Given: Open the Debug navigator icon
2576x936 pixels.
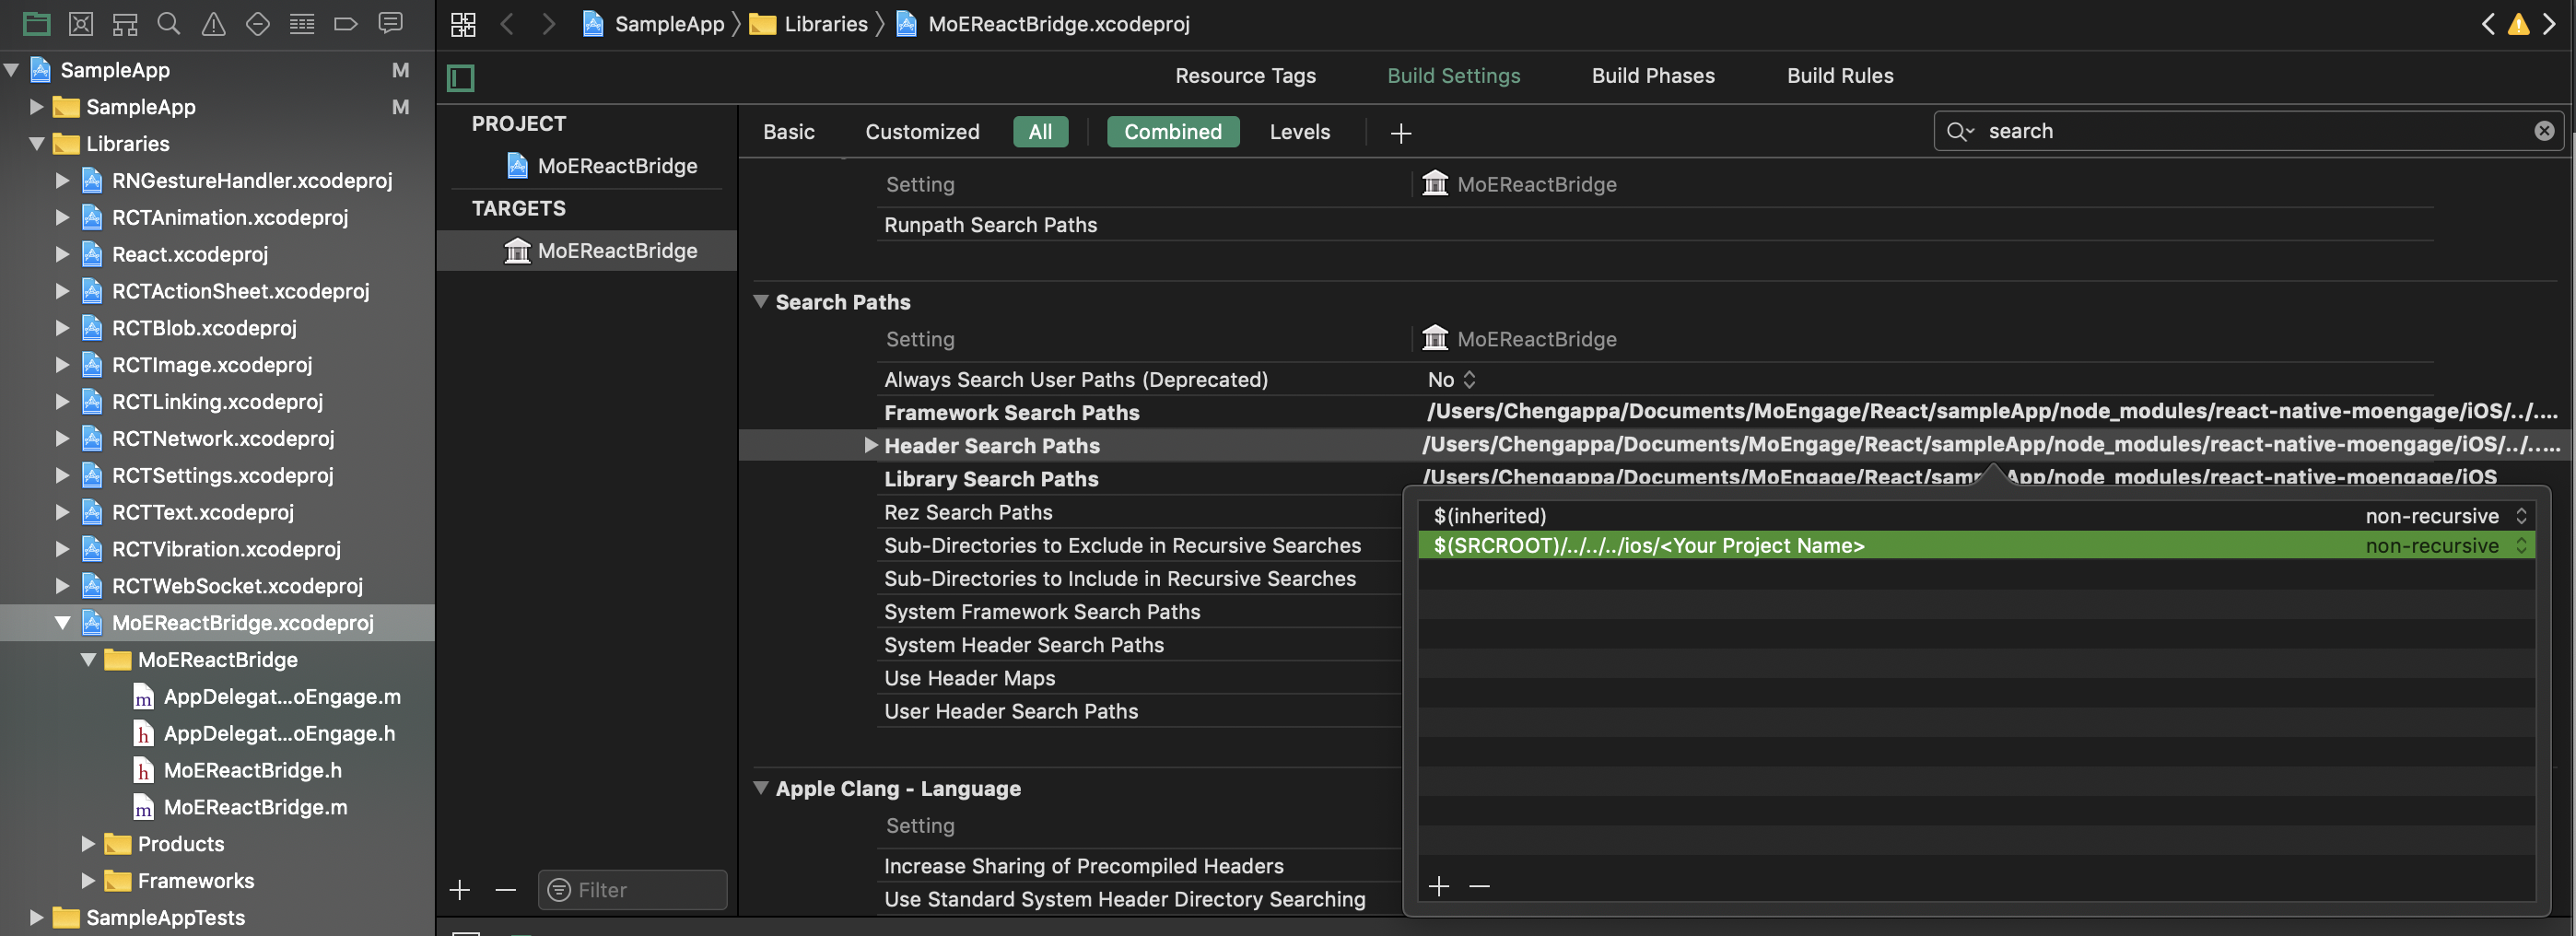Looking at the screenshot, I should point(301,23).
